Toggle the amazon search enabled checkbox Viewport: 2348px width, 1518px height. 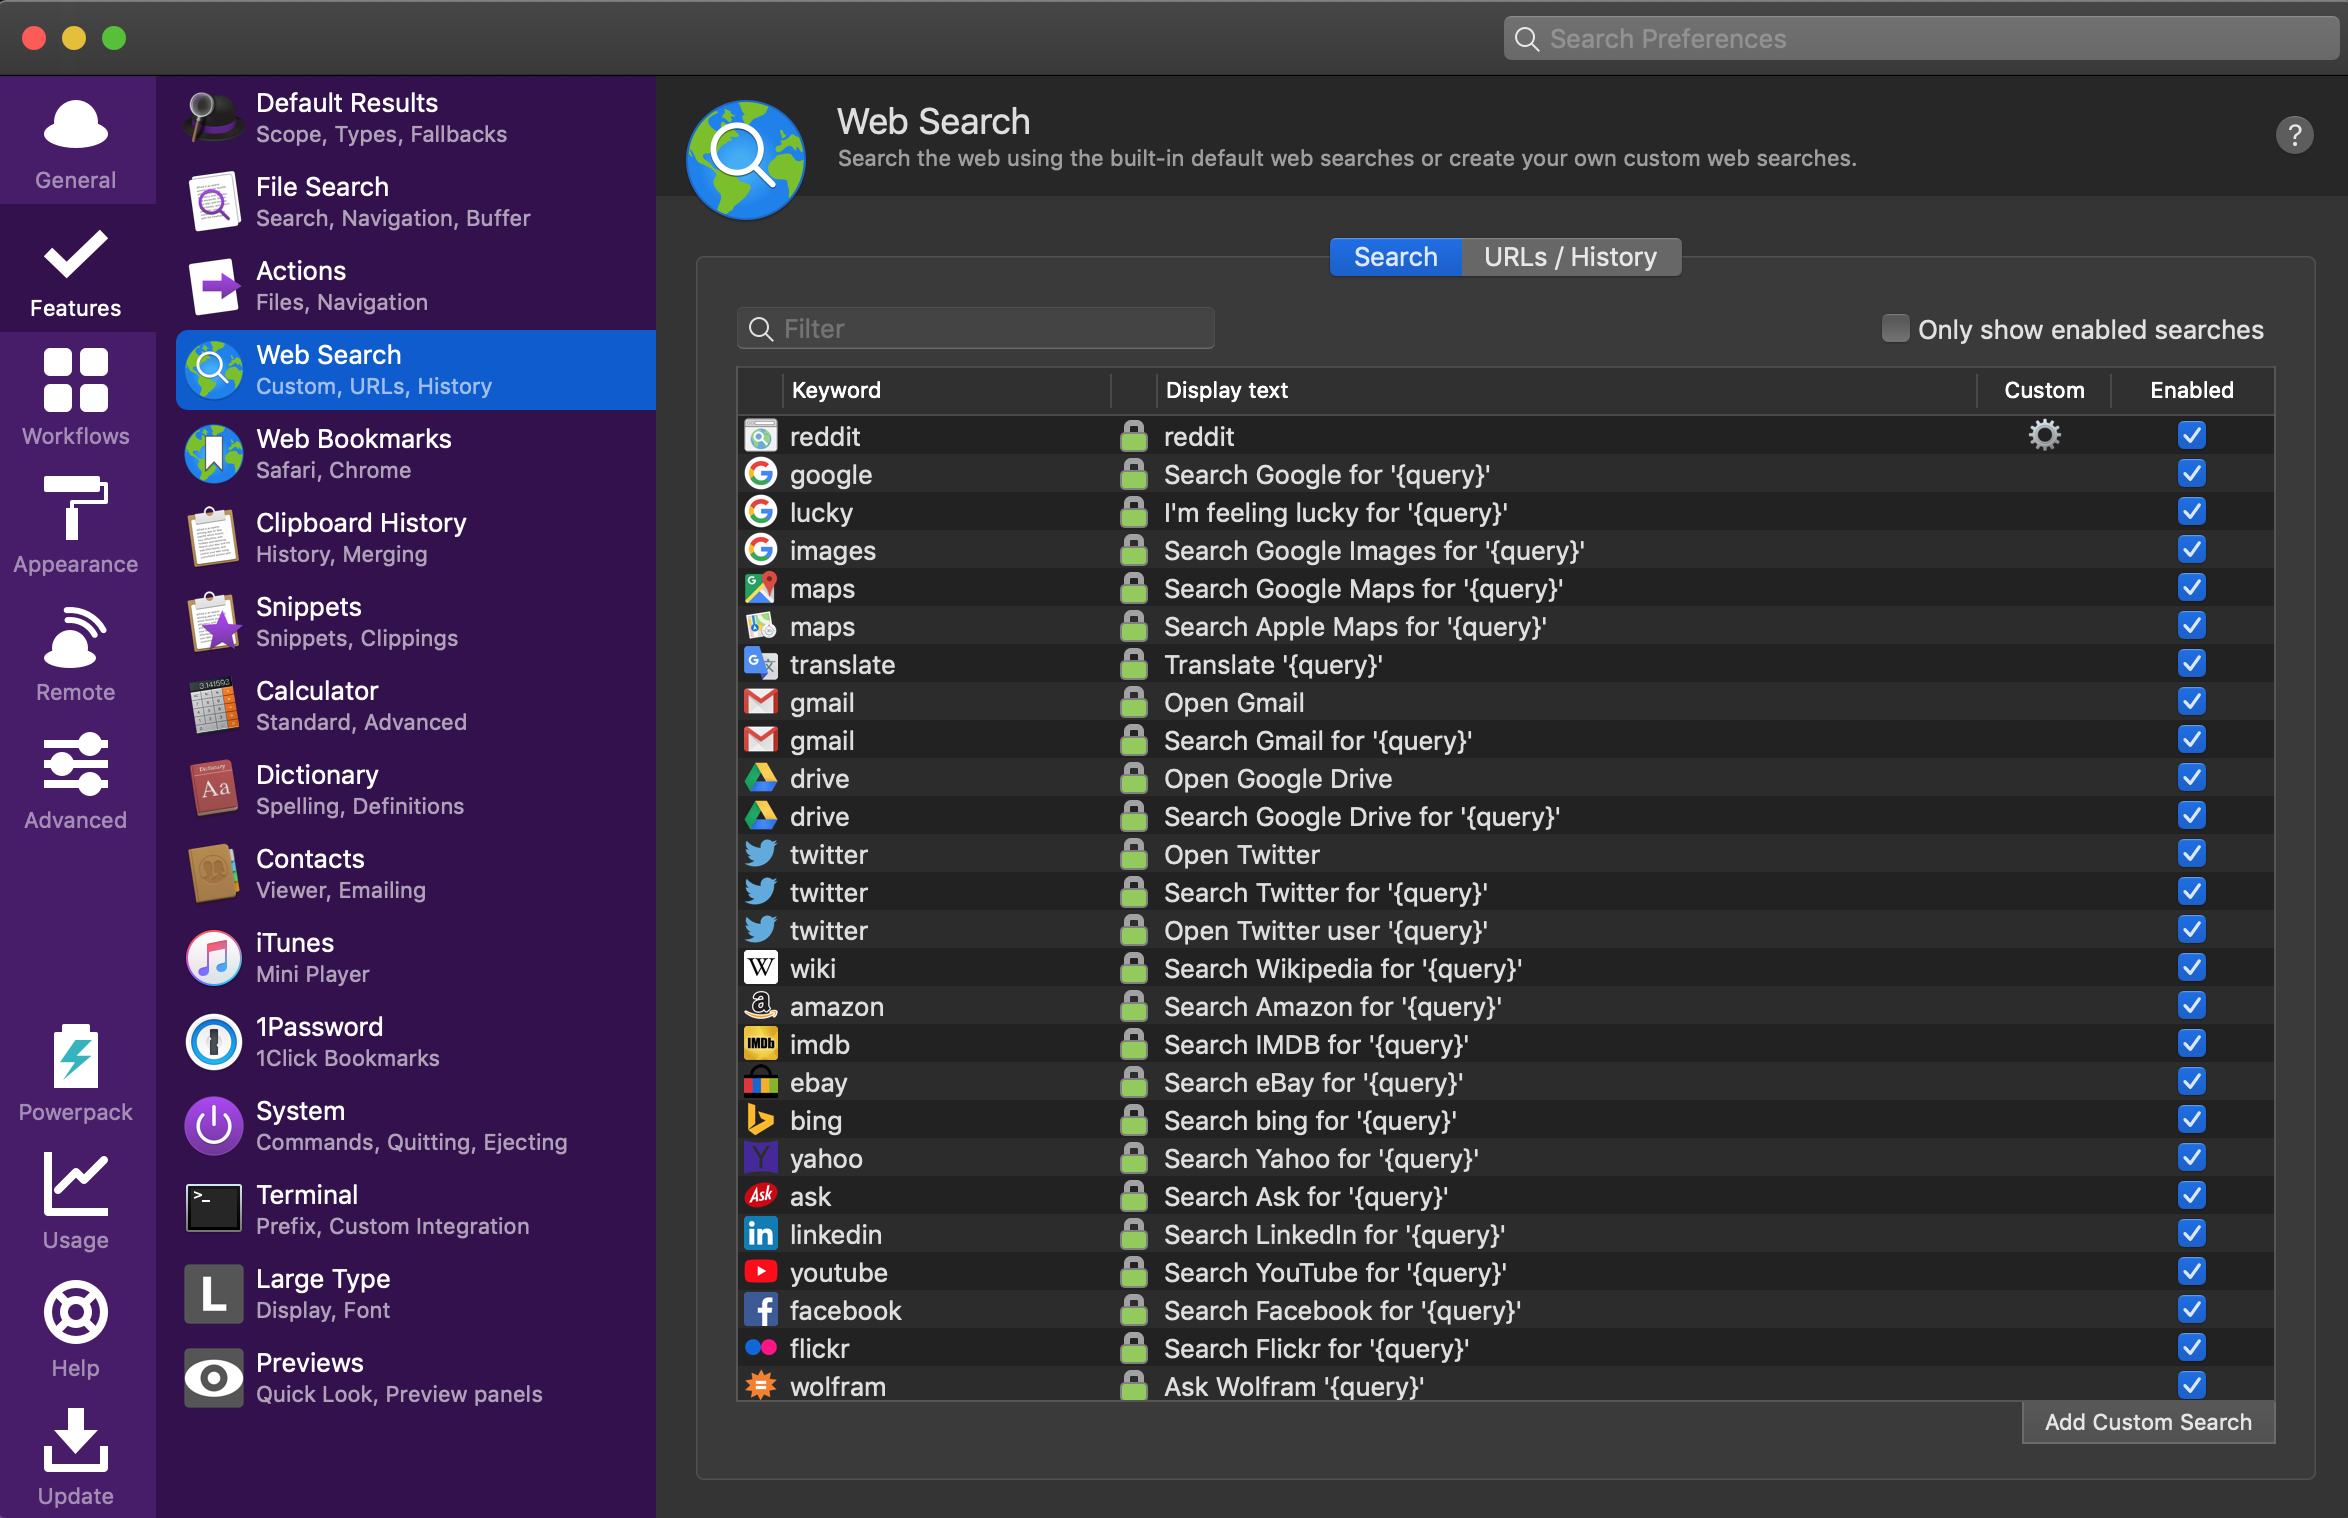[x=2191, y=1006]
